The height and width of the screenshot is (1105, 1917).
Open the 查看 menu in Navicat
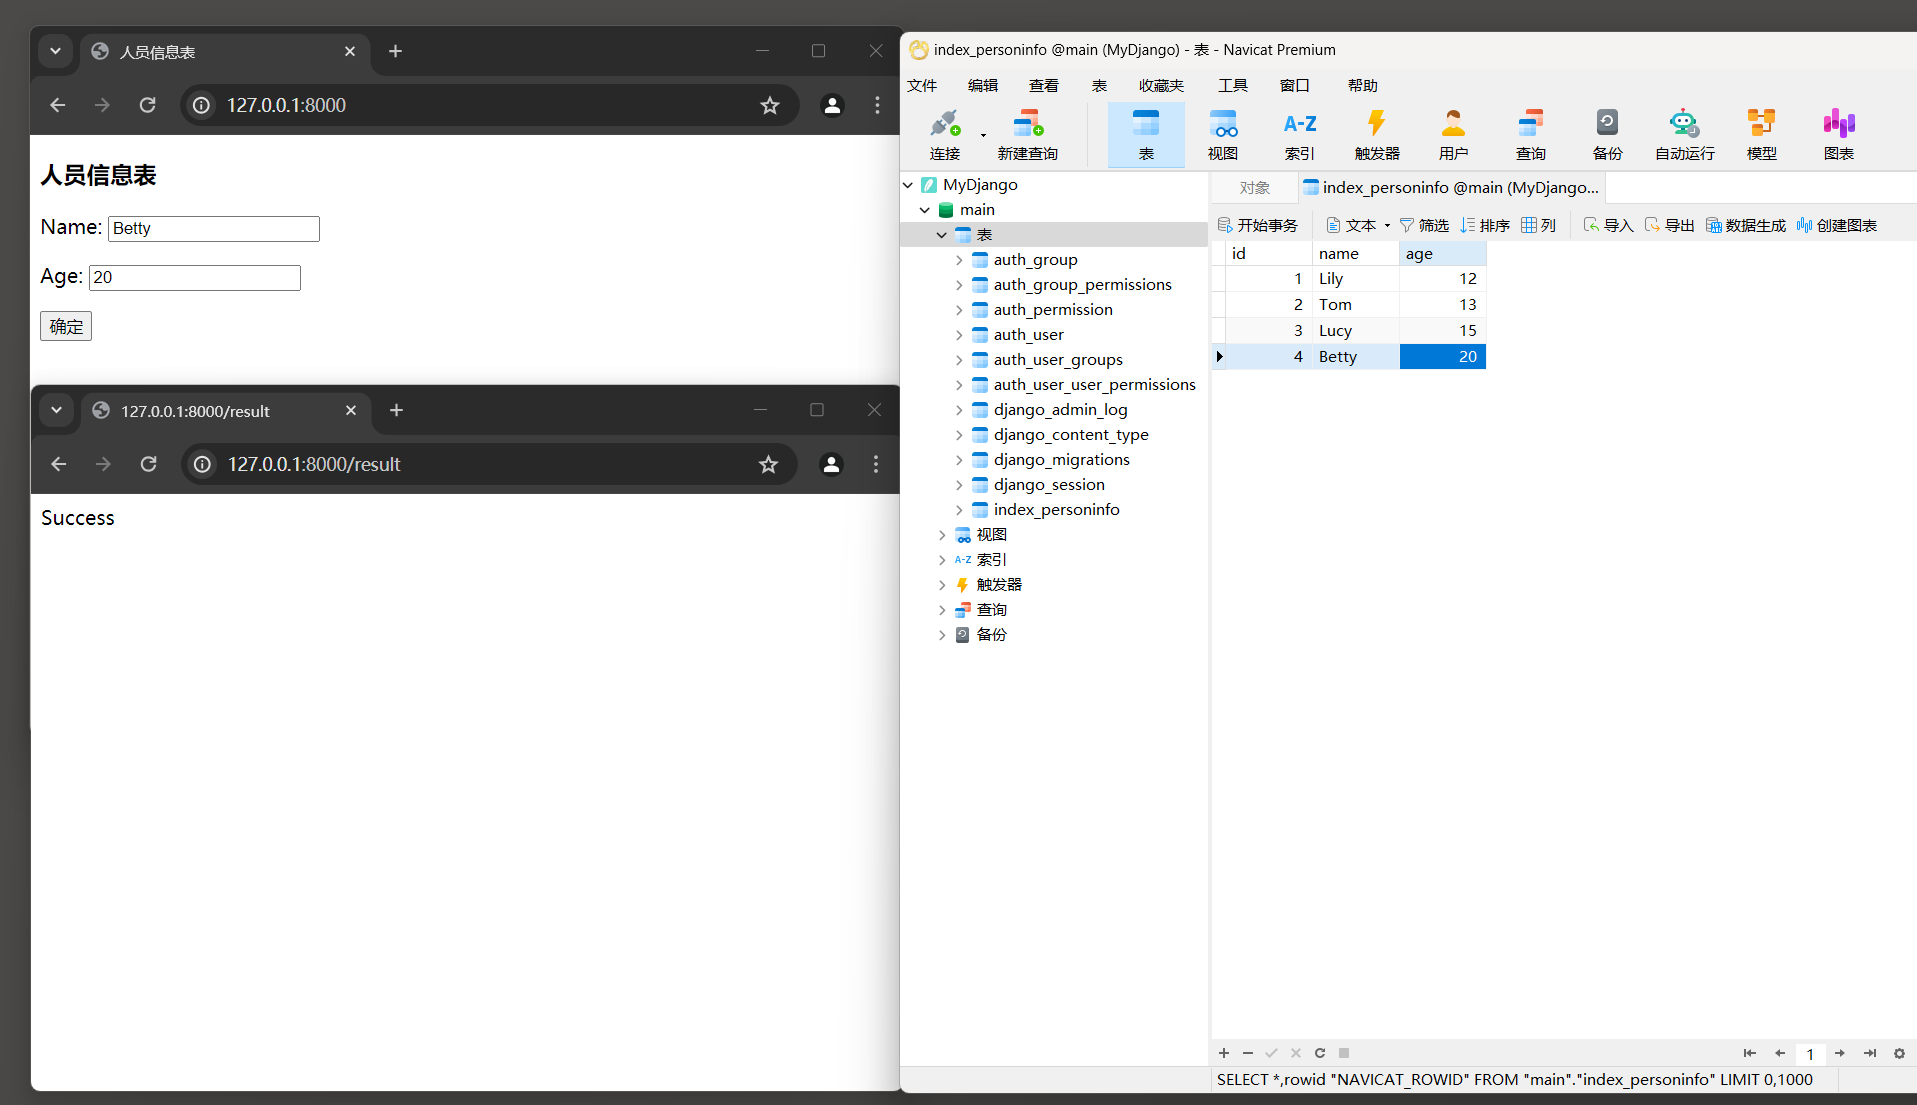point(1044,86)
